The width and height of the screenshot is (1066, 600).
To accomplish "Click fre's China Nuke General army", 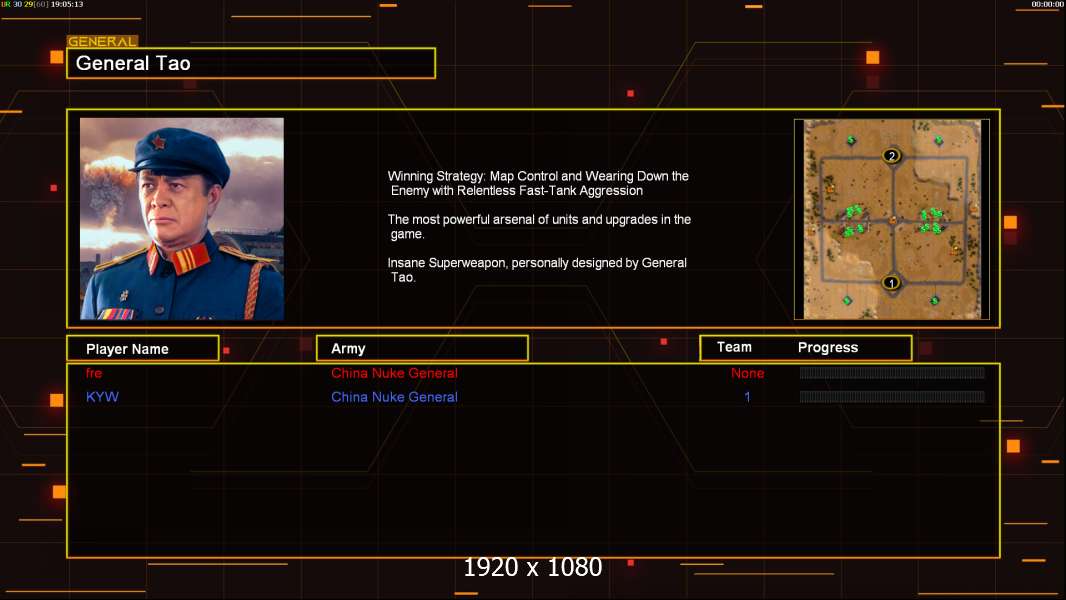I will (394, 373).
